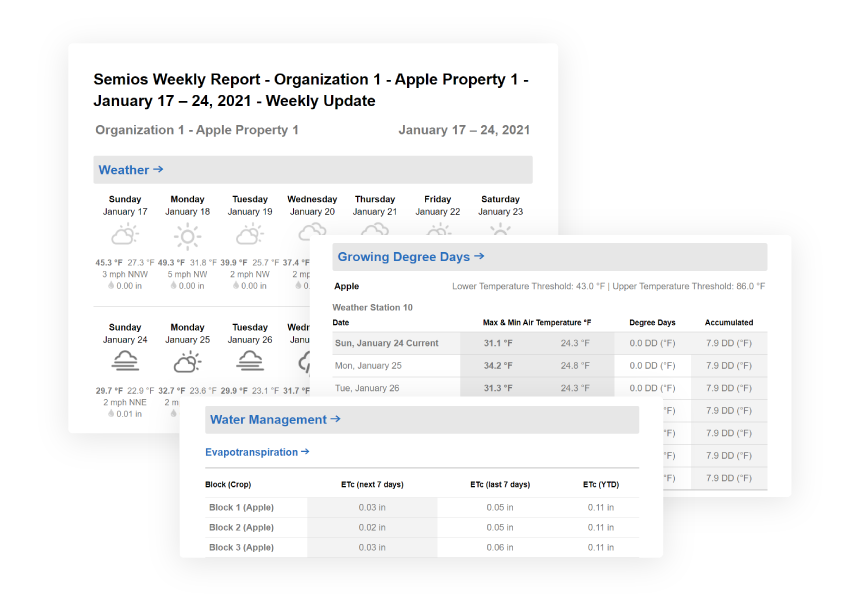The height and width of the screenshot is (600, 860).
Task: Click the Monday January 18 sunny icon
Action: click(x=187, y=236)
